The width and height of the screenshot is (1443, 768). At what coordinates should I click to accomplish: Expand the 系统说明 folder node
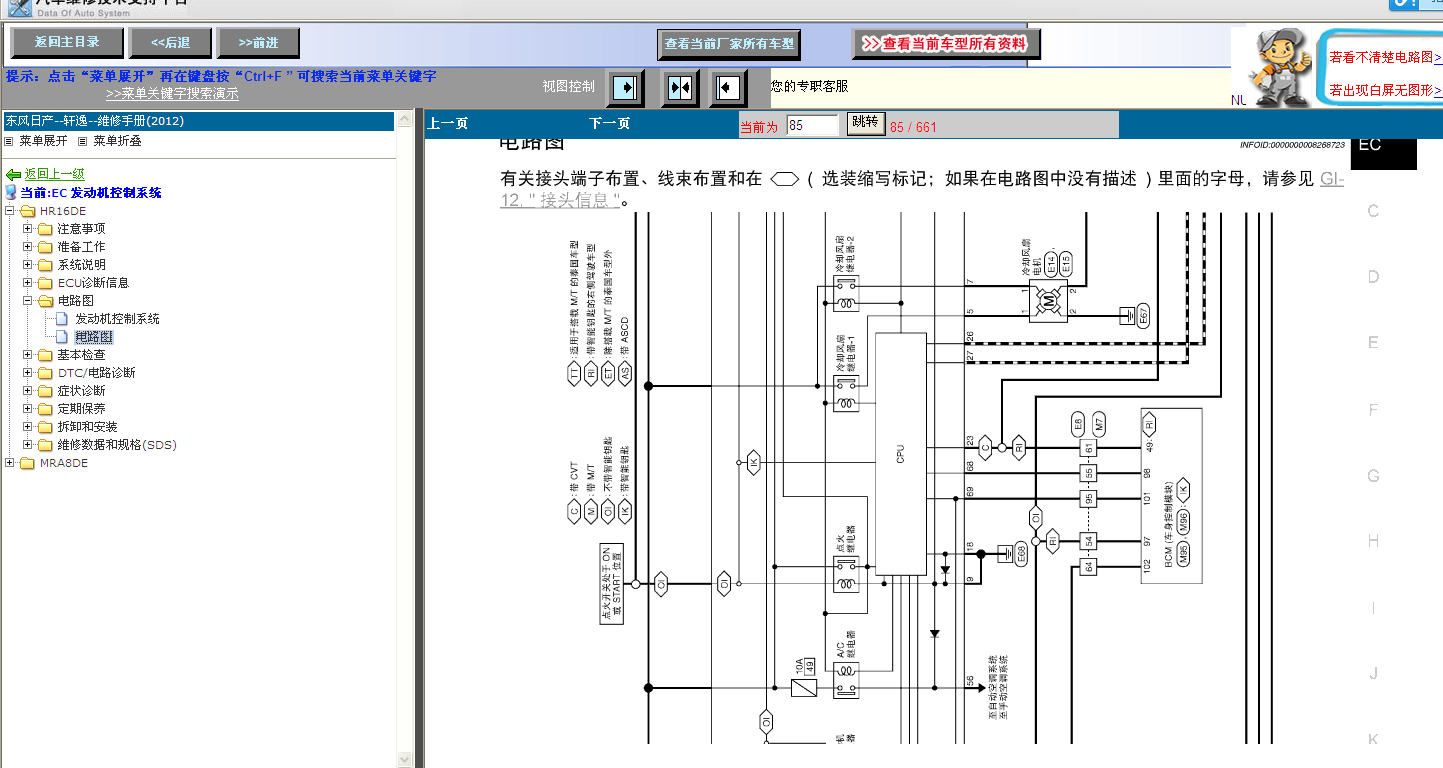tap(28, 265)
